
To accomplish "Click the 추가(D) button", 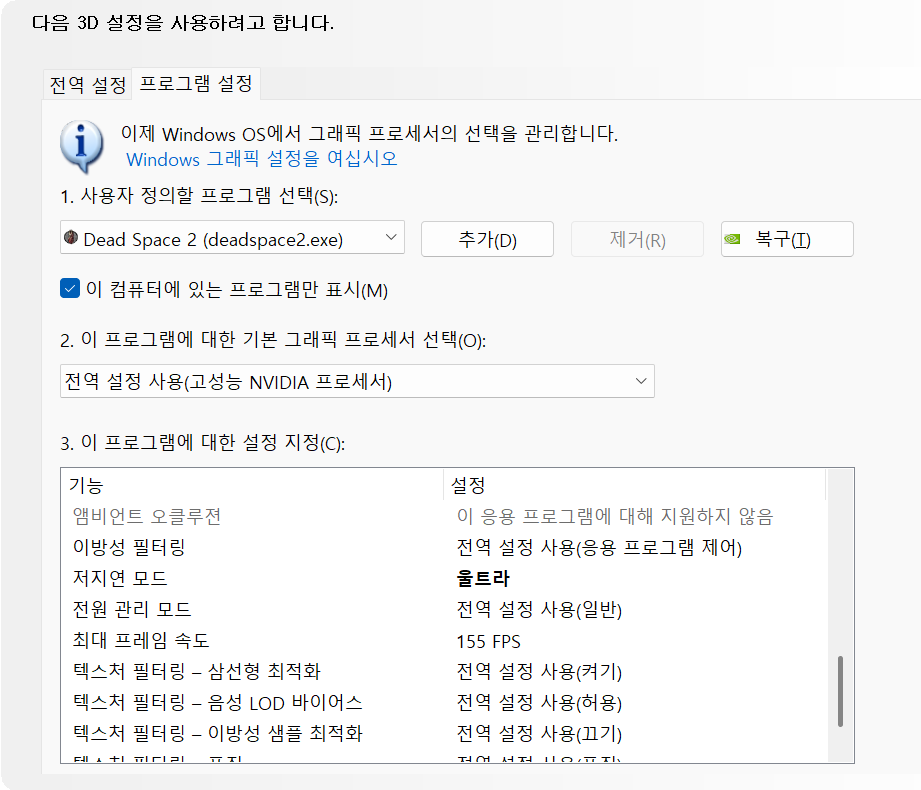I will point(487,239).
